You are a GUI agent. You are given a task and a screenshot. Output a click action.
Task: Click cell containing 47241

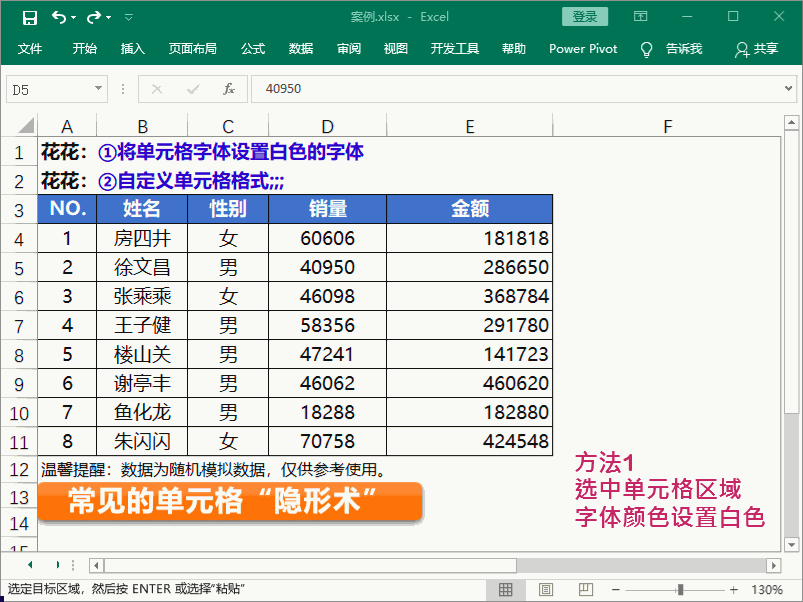[328, 355]
